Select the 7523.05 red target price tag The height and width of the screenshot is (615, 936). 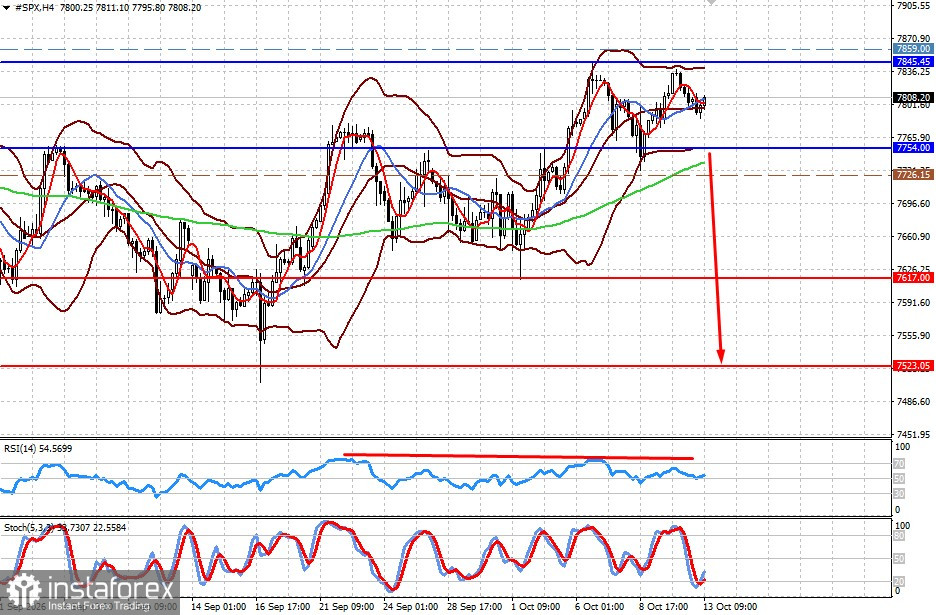pyautogui.click(x=913, y=366)
